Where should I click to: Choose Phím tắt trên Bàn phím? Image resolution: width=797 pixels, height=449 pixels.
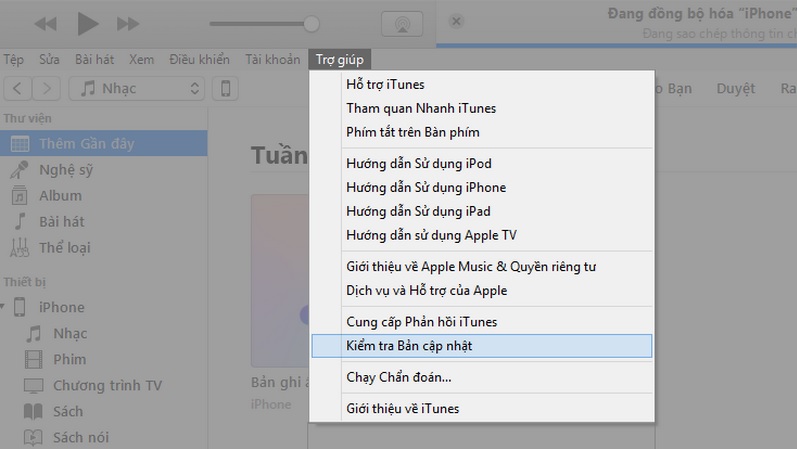[482, 132]
